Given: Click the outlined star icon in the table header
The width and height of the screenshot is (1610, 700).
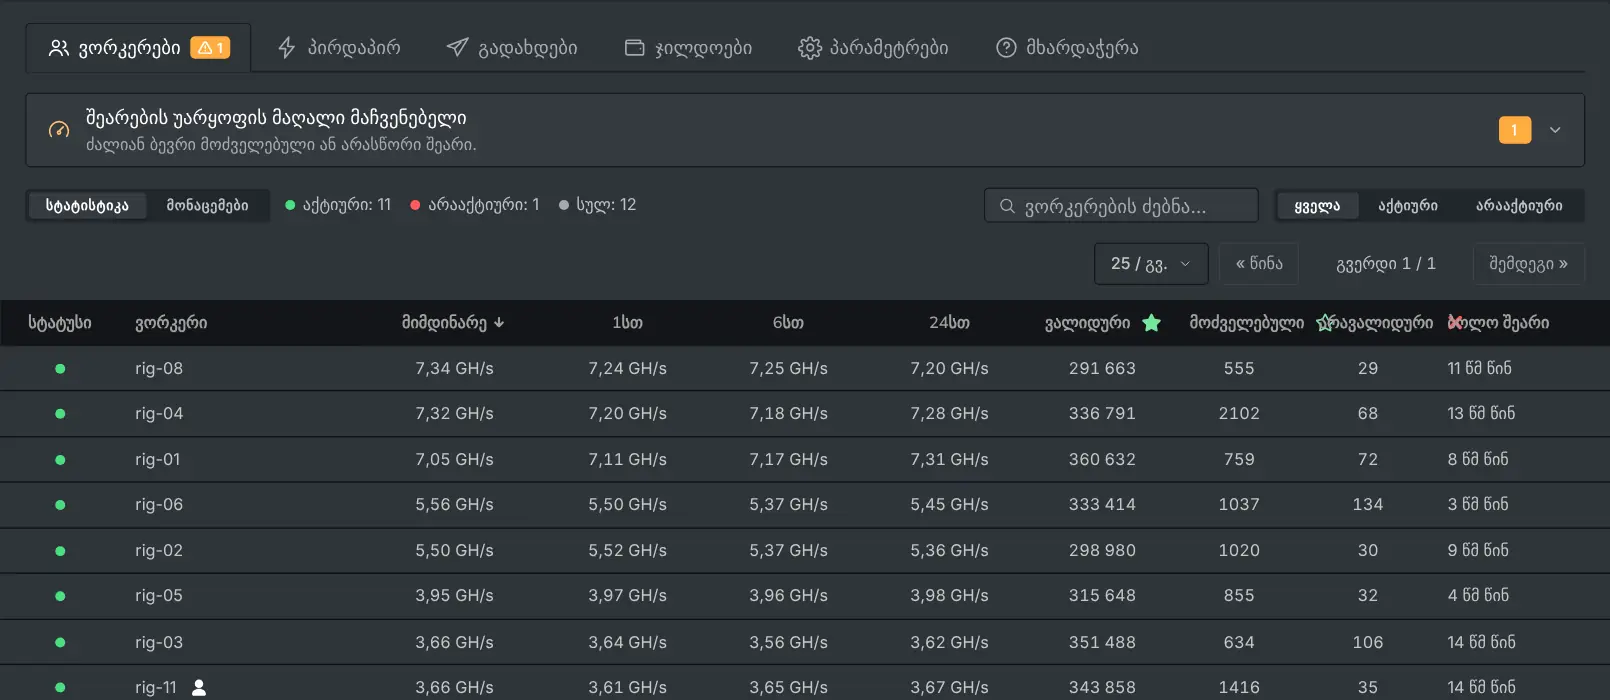Looking at the screenshot, I should tap(1325, 323).
